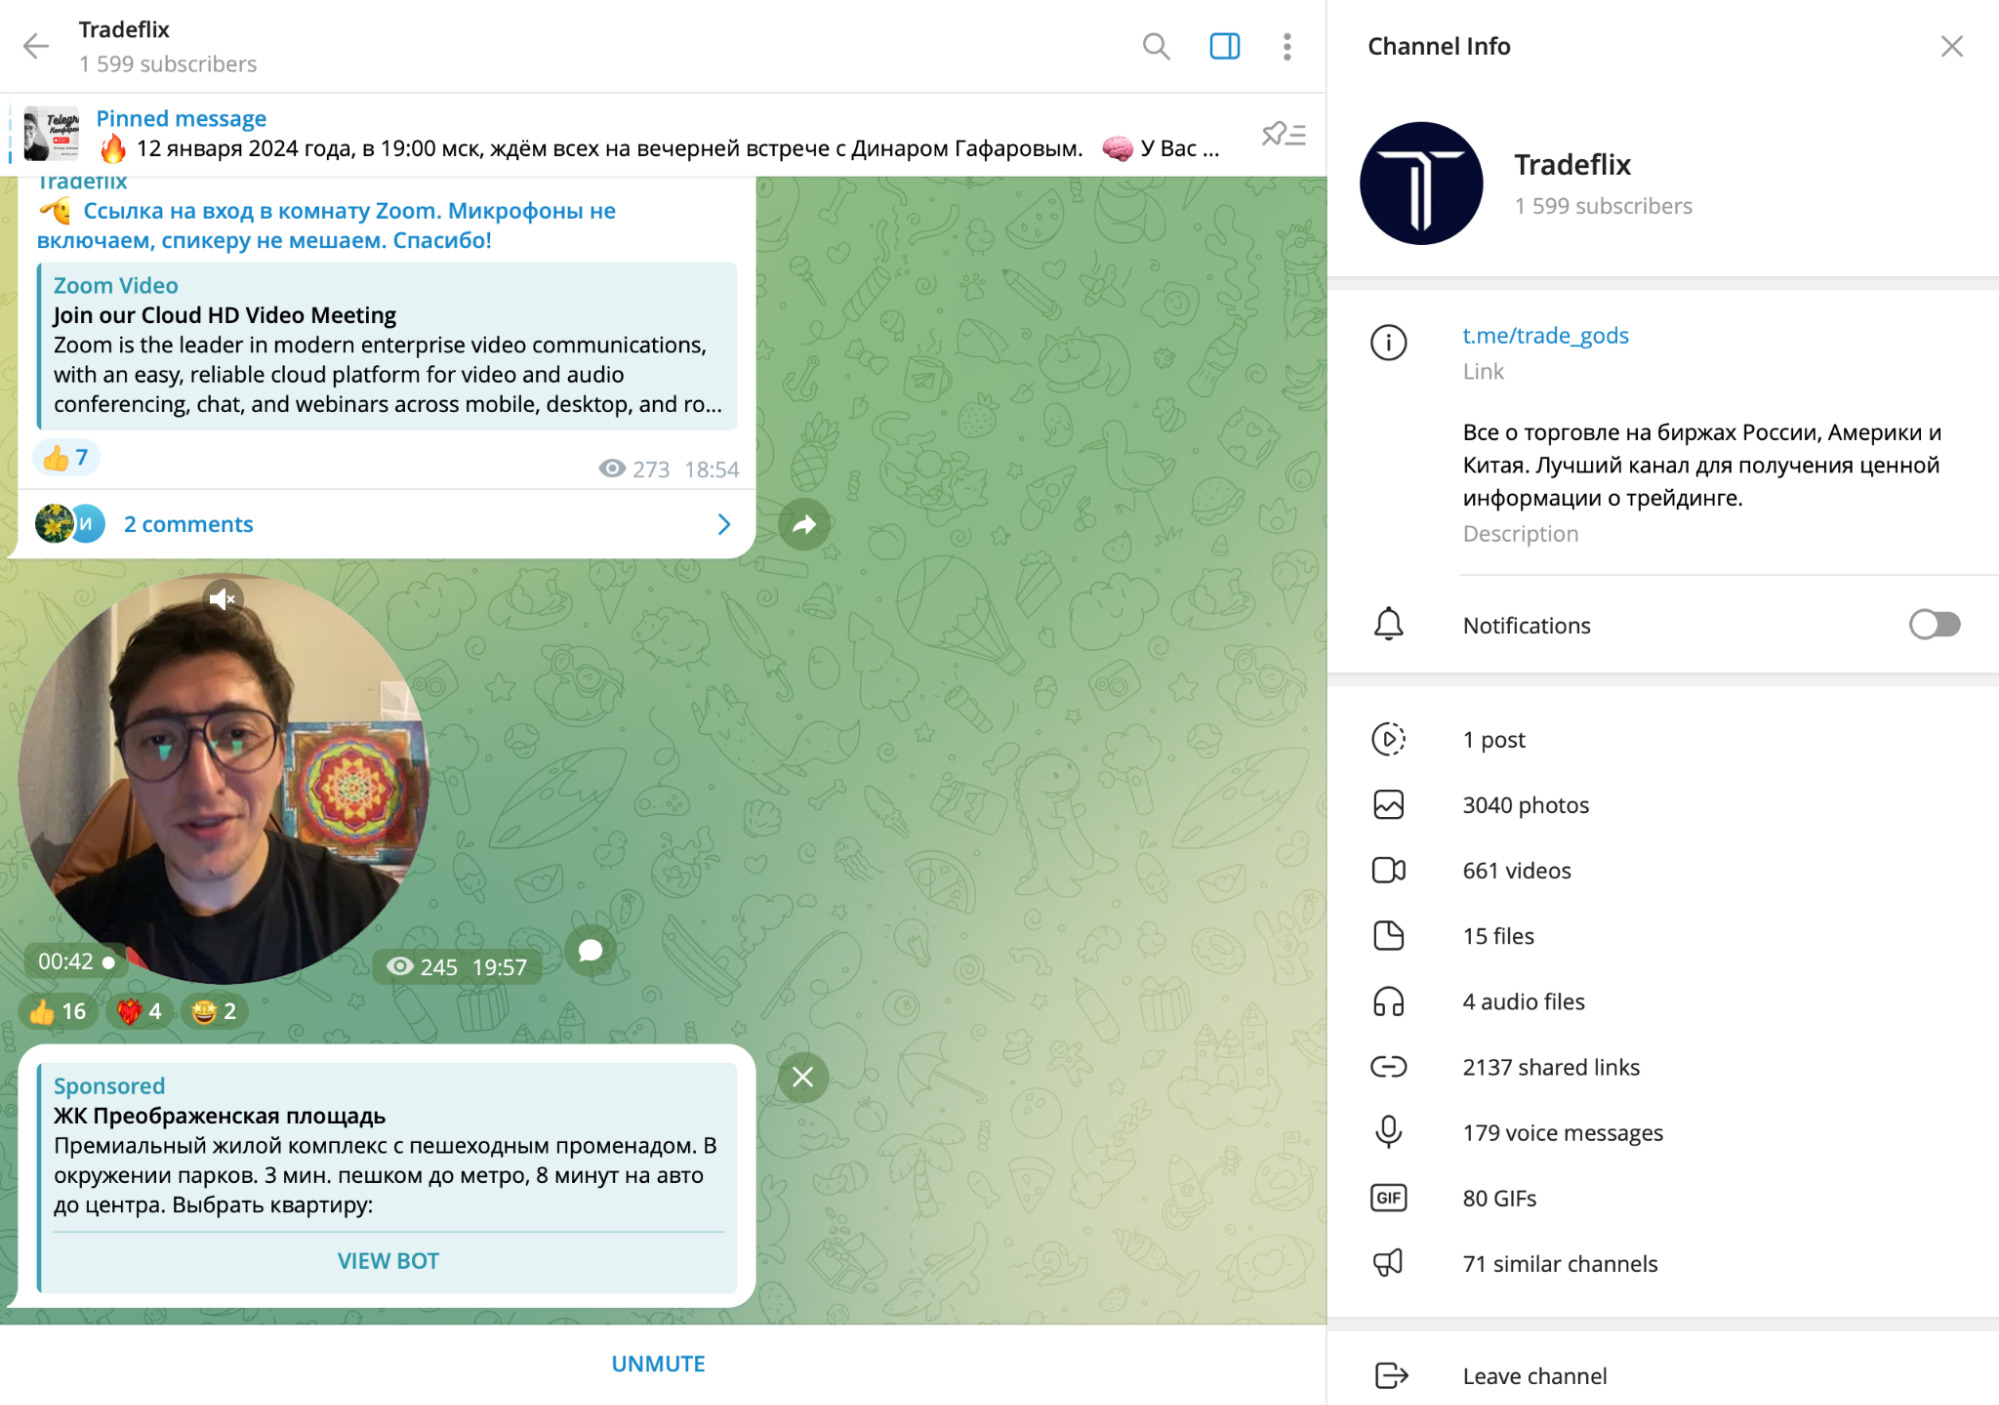This screenshot has width=1999, height=1405.
Task: Click the leave channel exit icon
Action: [1390, 1376]
